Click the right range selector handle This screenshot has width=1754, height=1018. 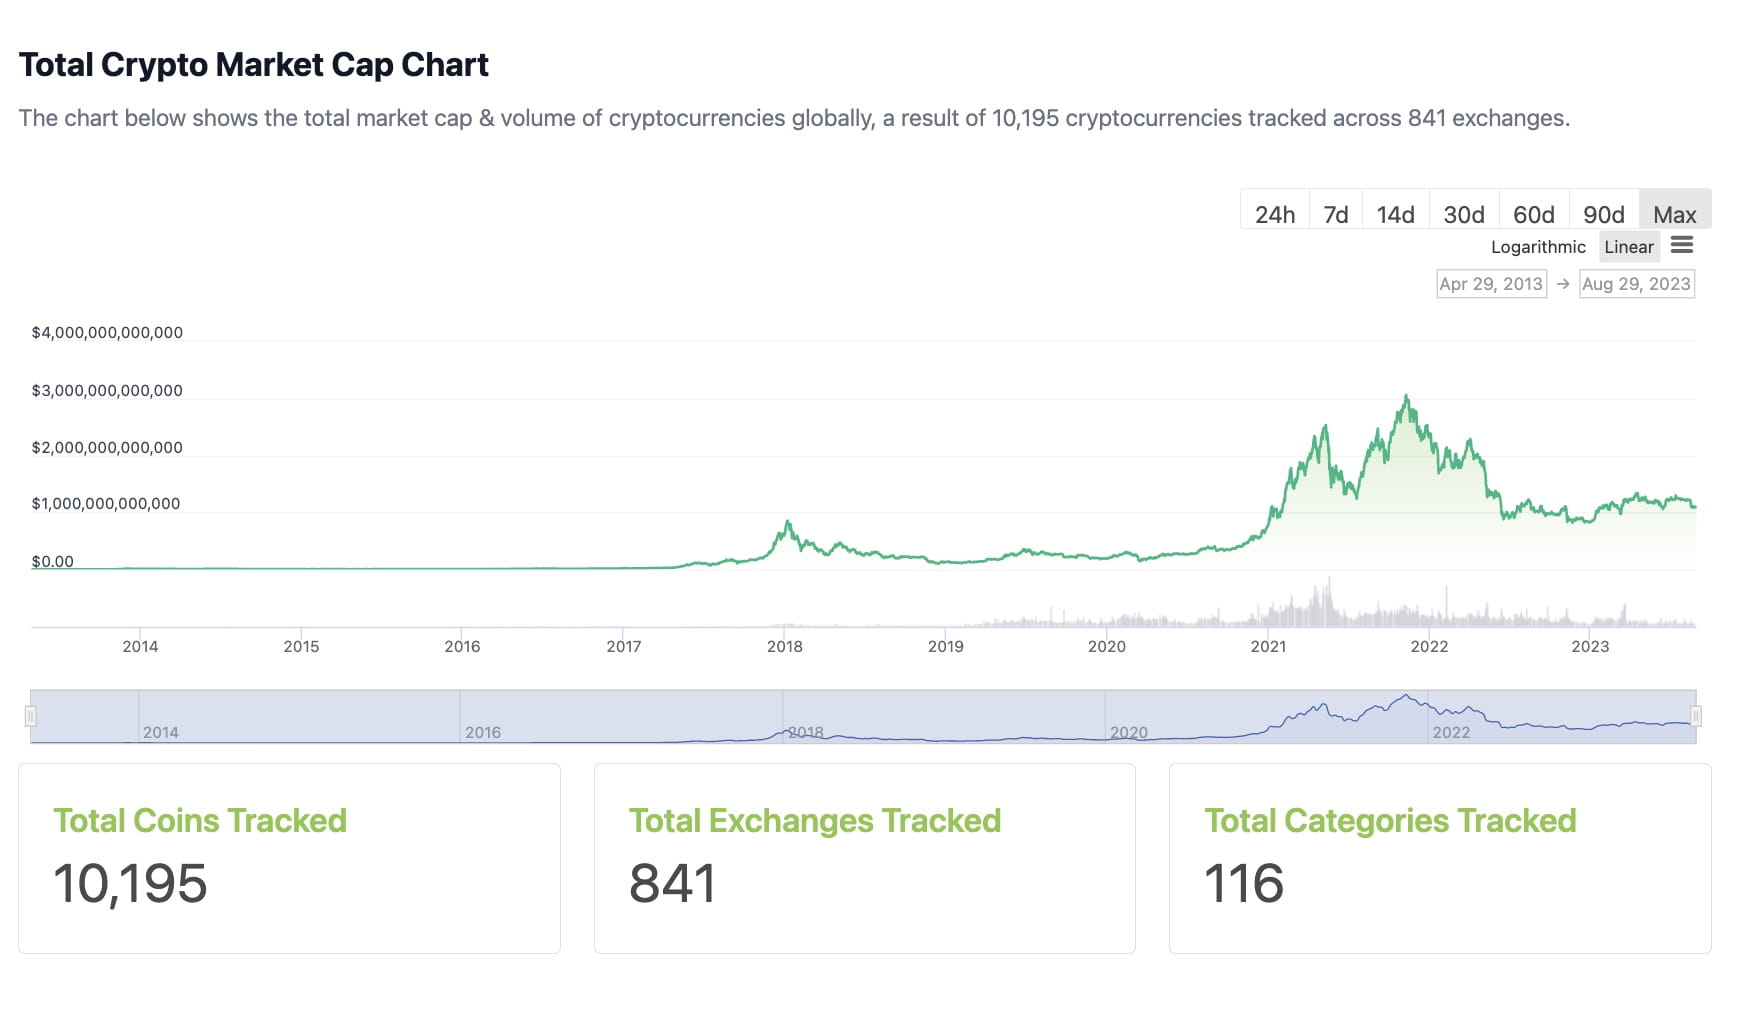[1696, 714]
